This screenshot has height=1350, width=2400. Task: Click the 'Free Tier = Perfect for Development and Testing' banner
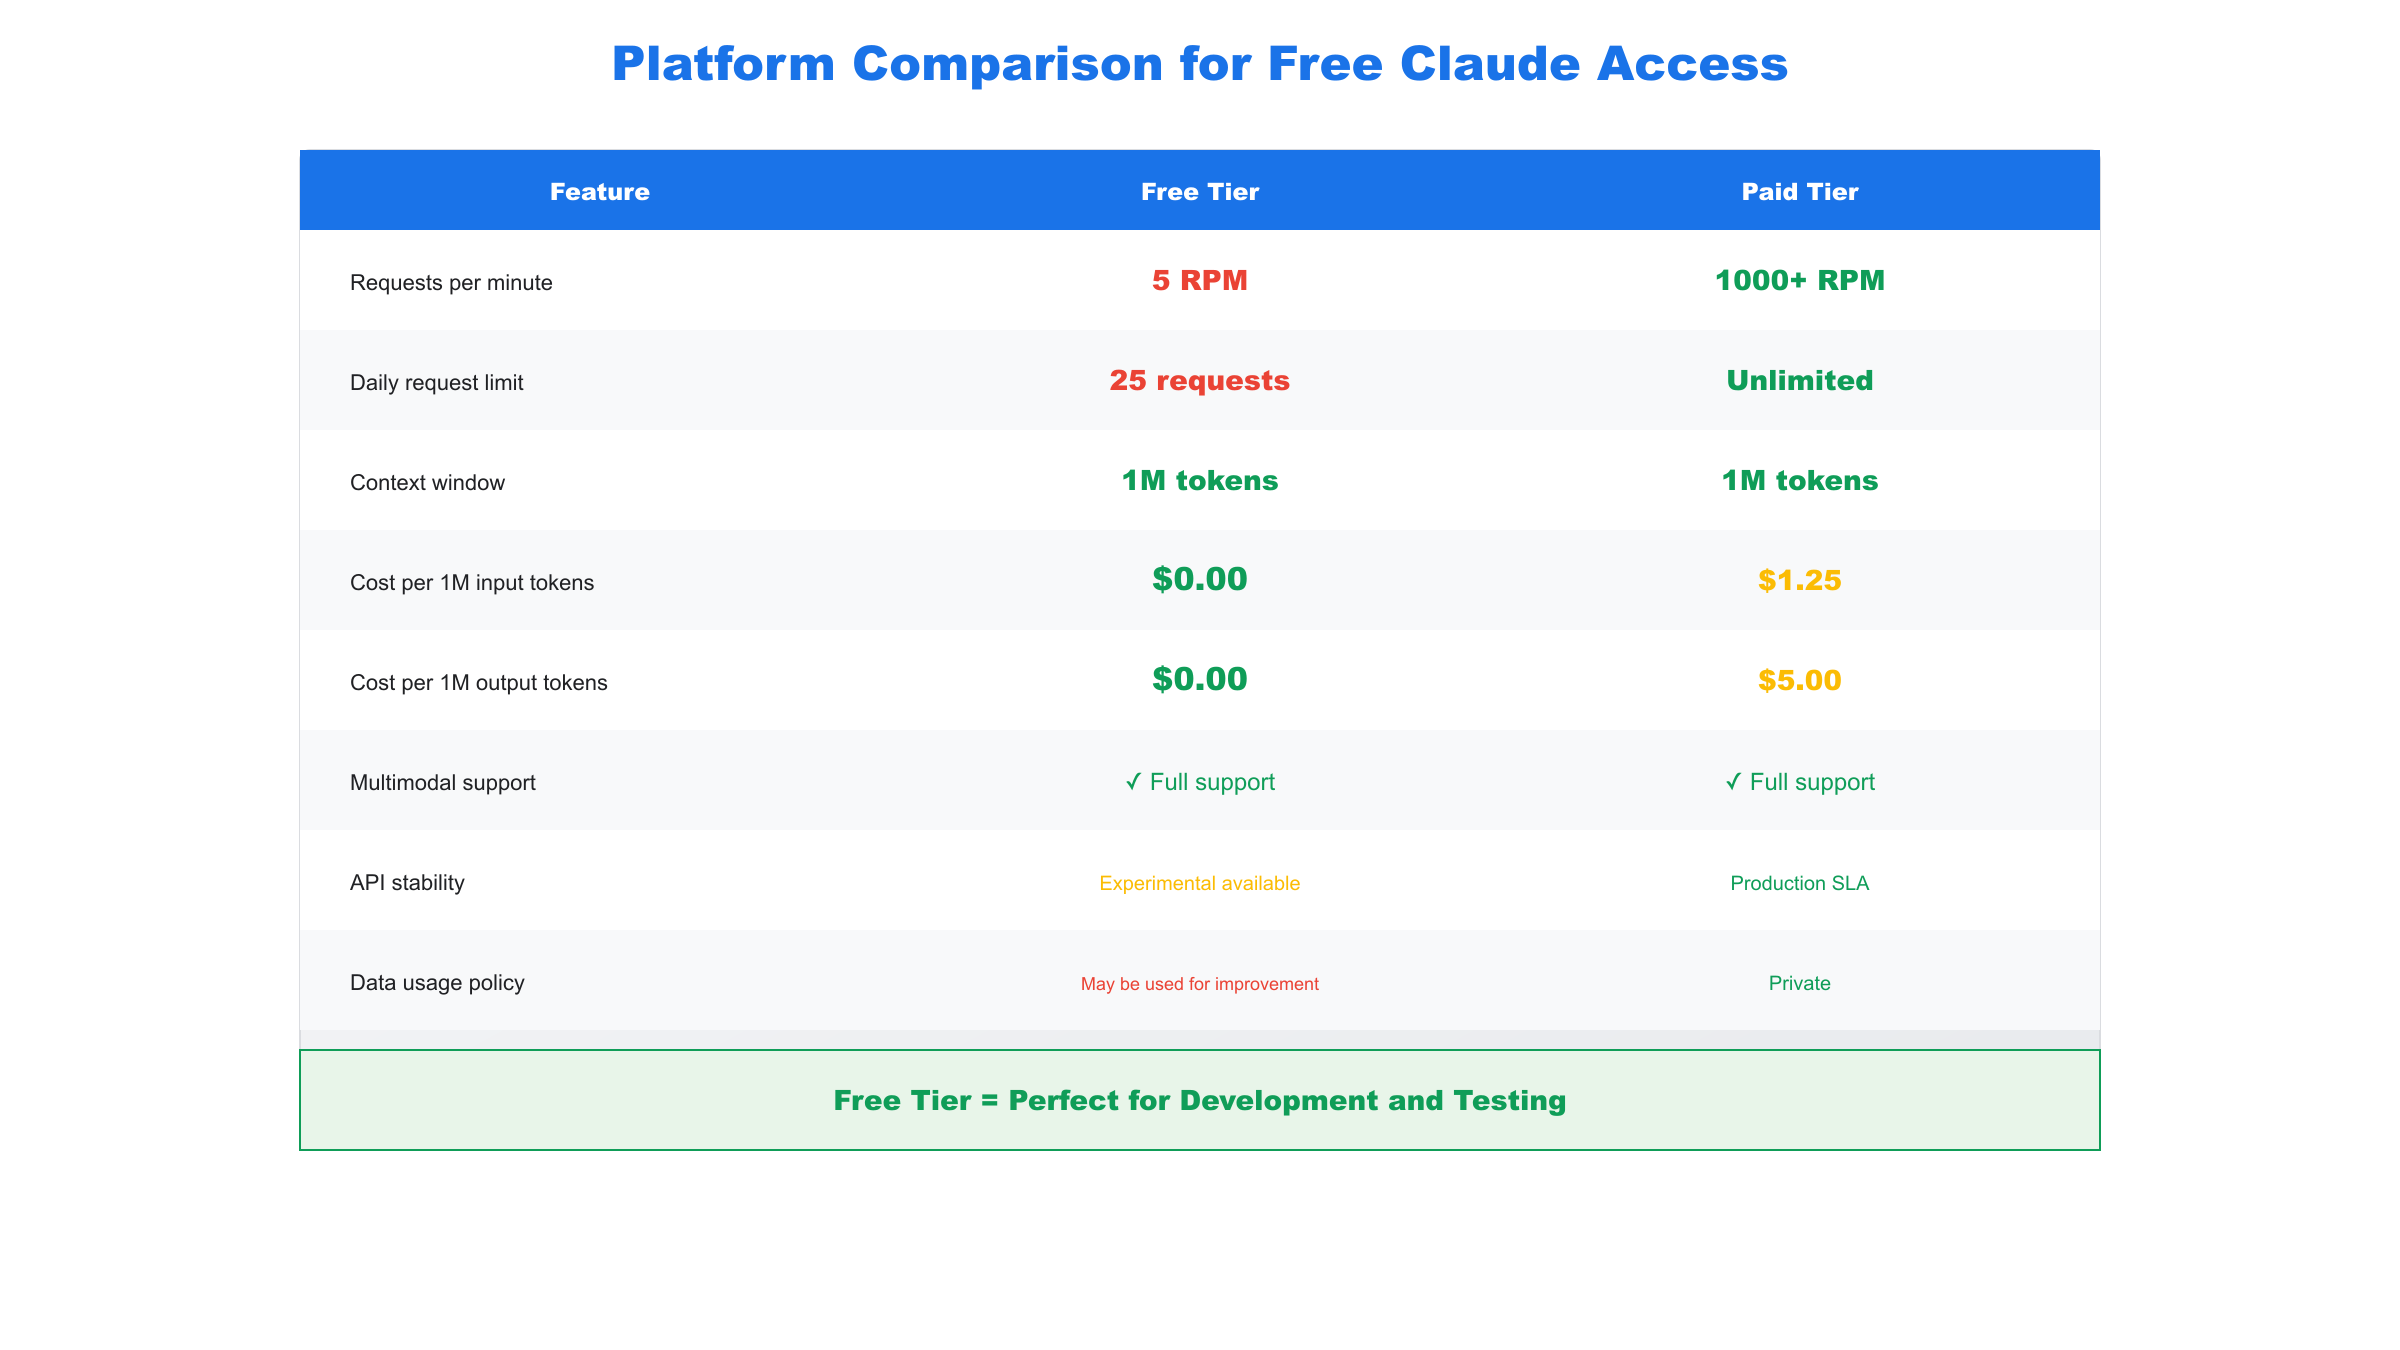(x=1200, y=1100)
